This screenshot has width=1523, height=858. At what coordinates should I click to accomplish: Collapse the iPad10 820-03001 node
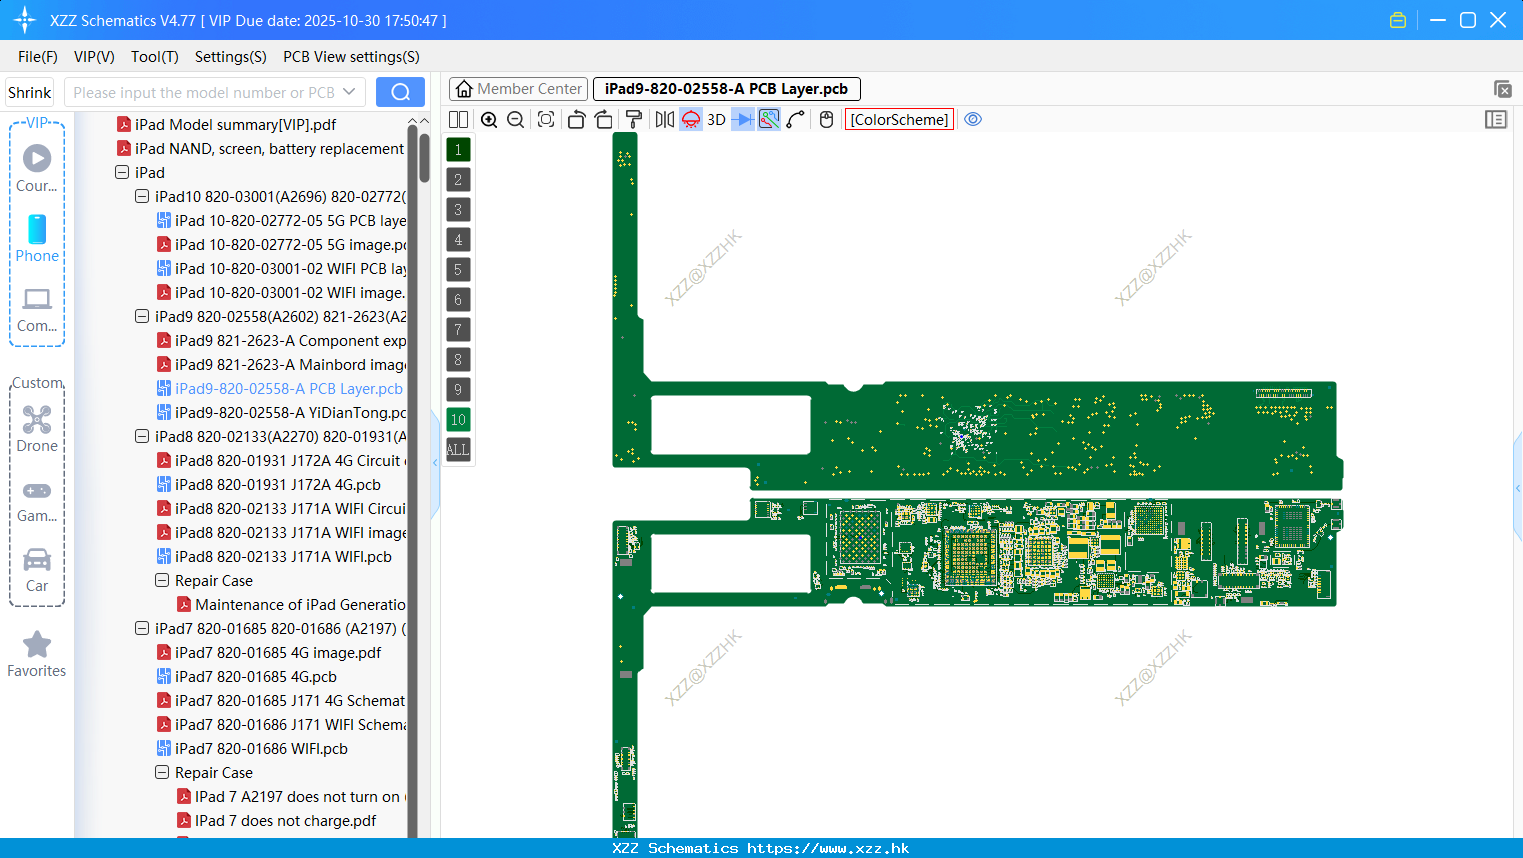coord(142,196)
